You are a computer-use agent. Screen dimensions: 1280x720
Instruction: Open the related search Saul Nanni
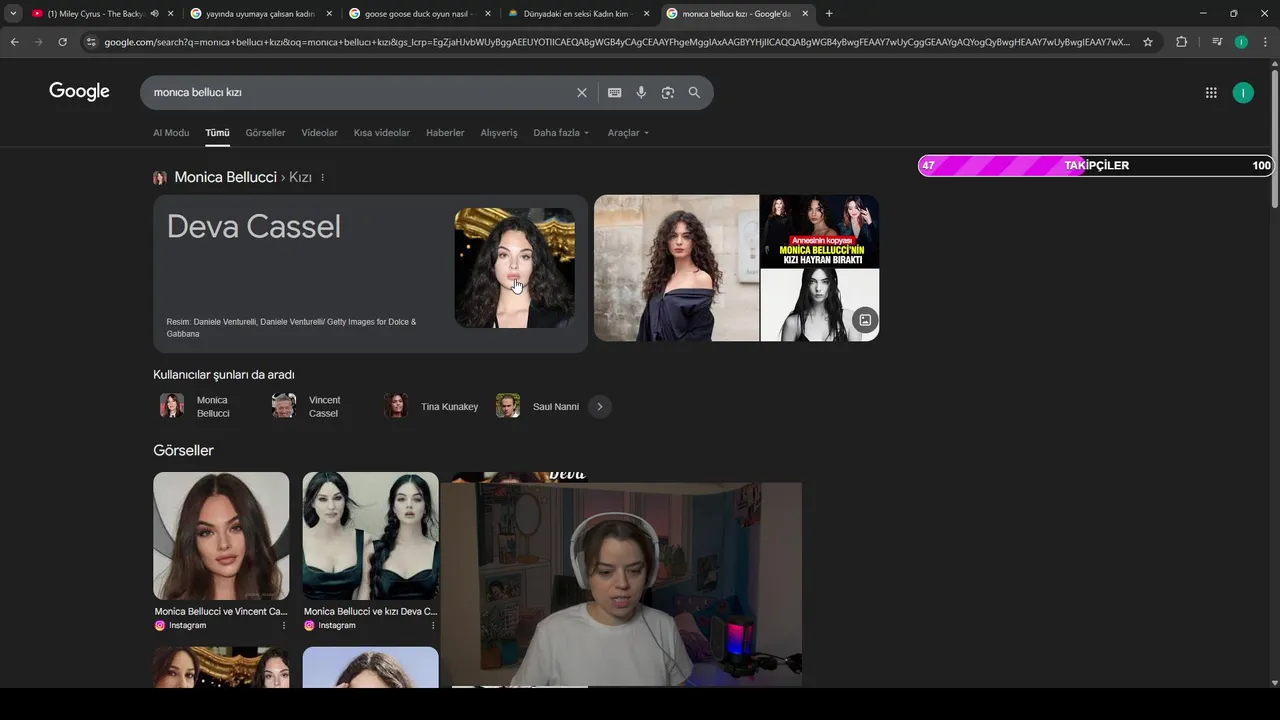[538, 406]
